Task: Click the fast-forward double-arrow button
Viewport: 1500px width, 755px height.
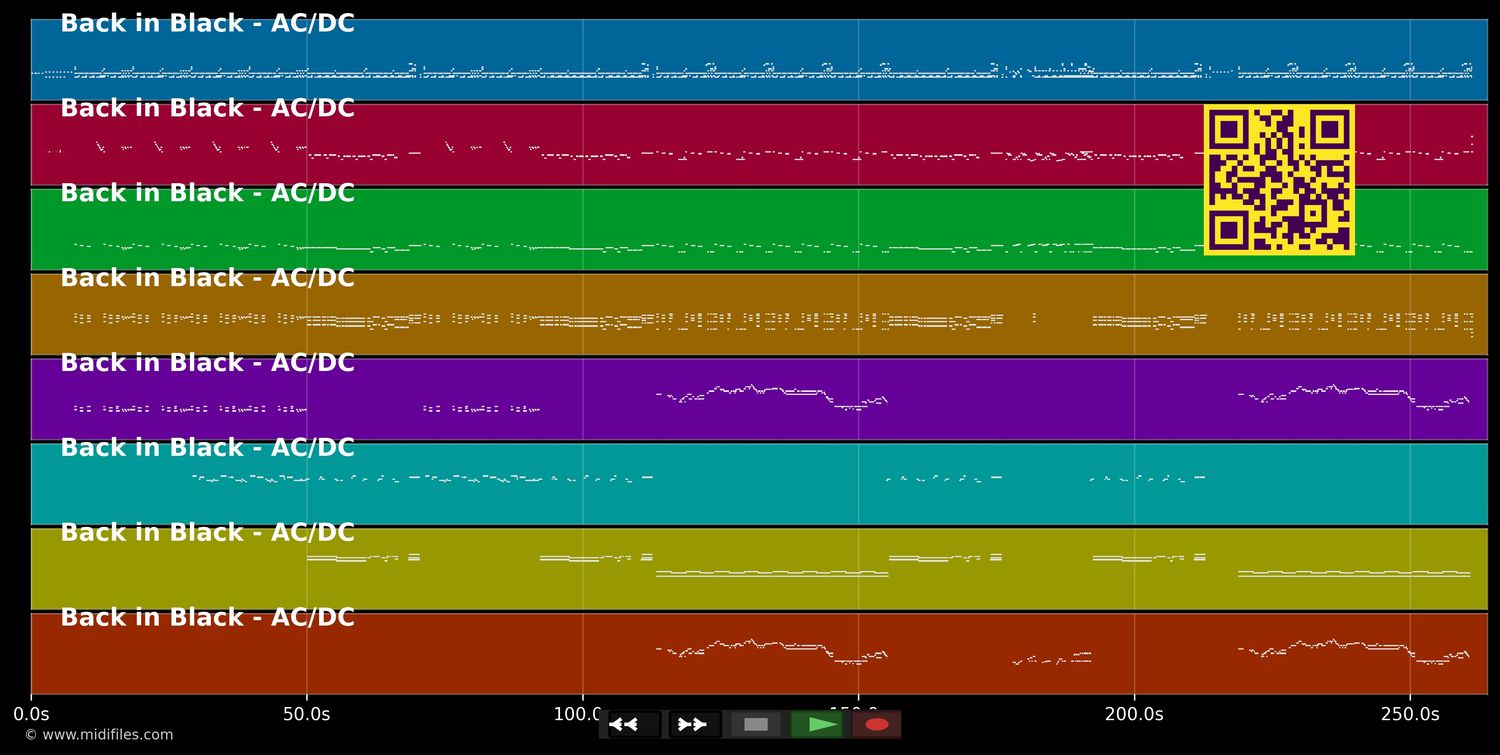Action: [695, 724]
